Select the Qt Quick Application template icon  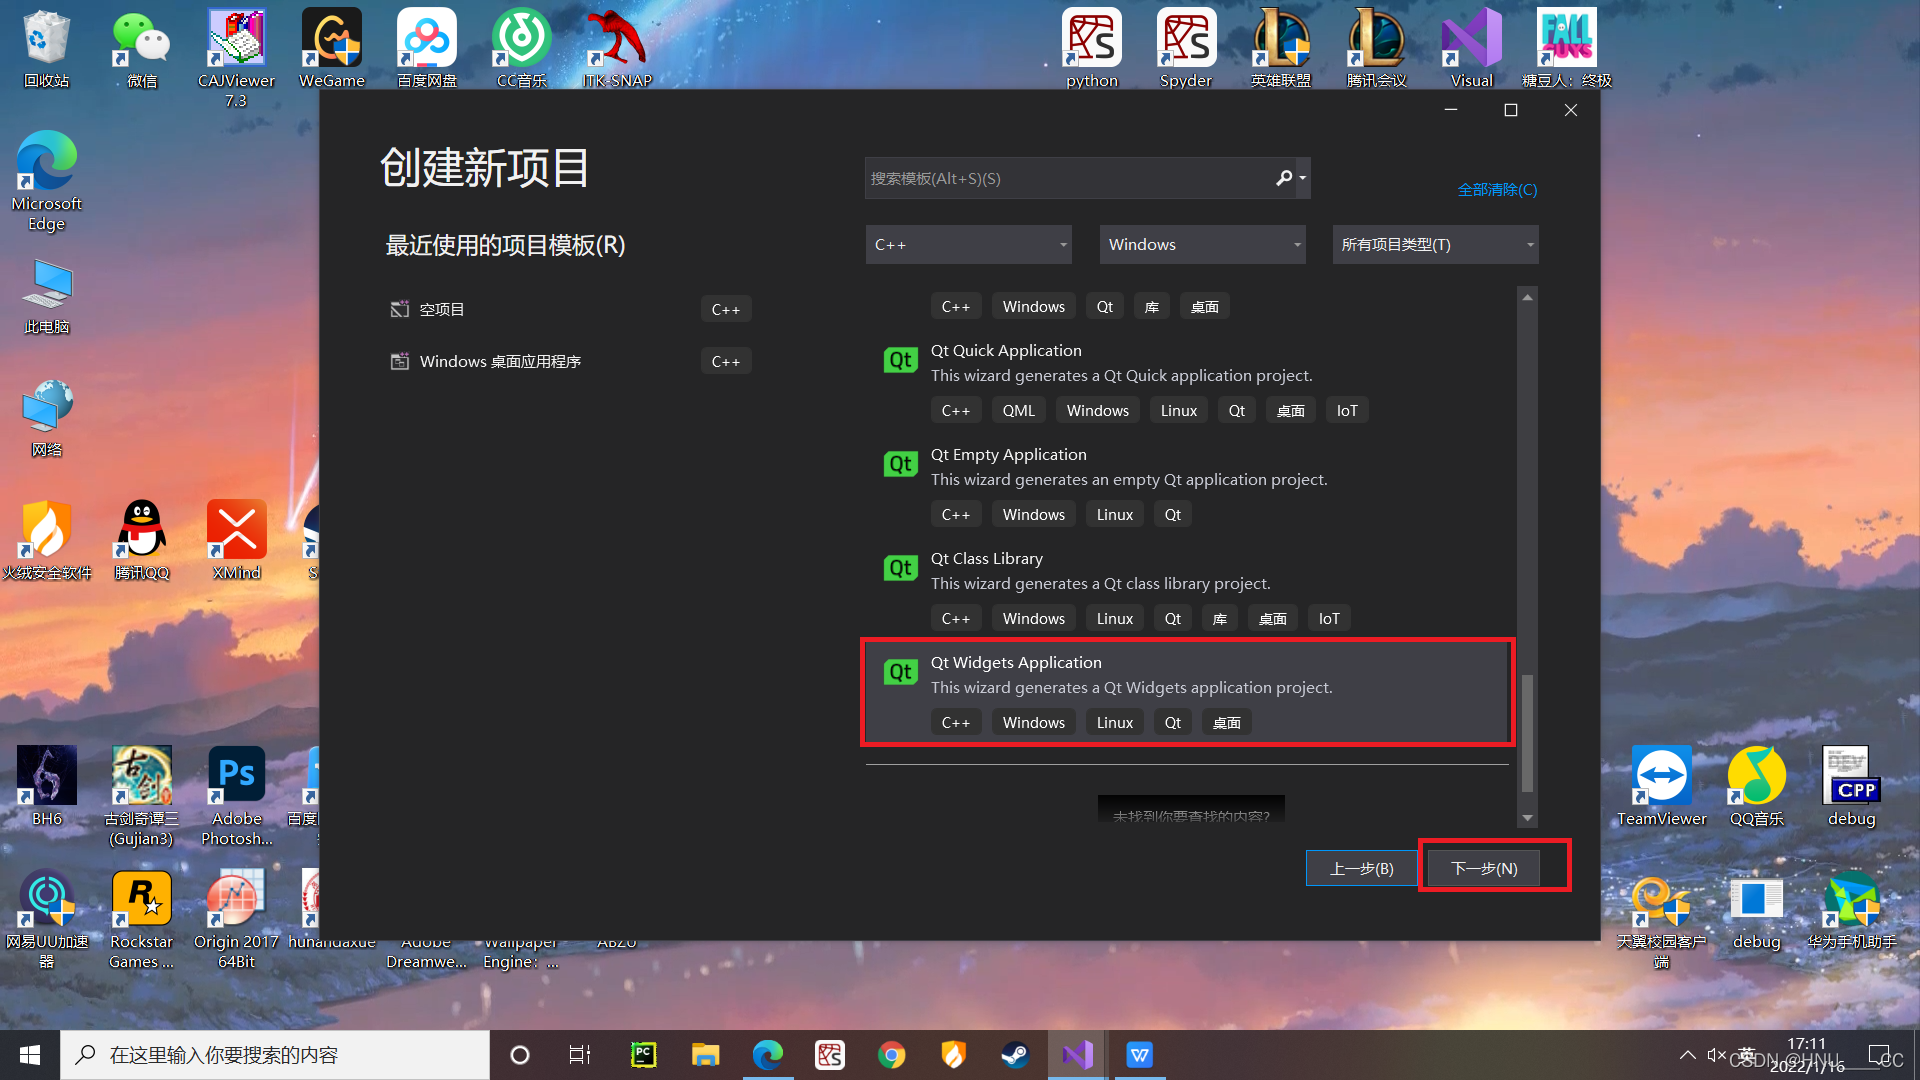(x=900, y=360)
